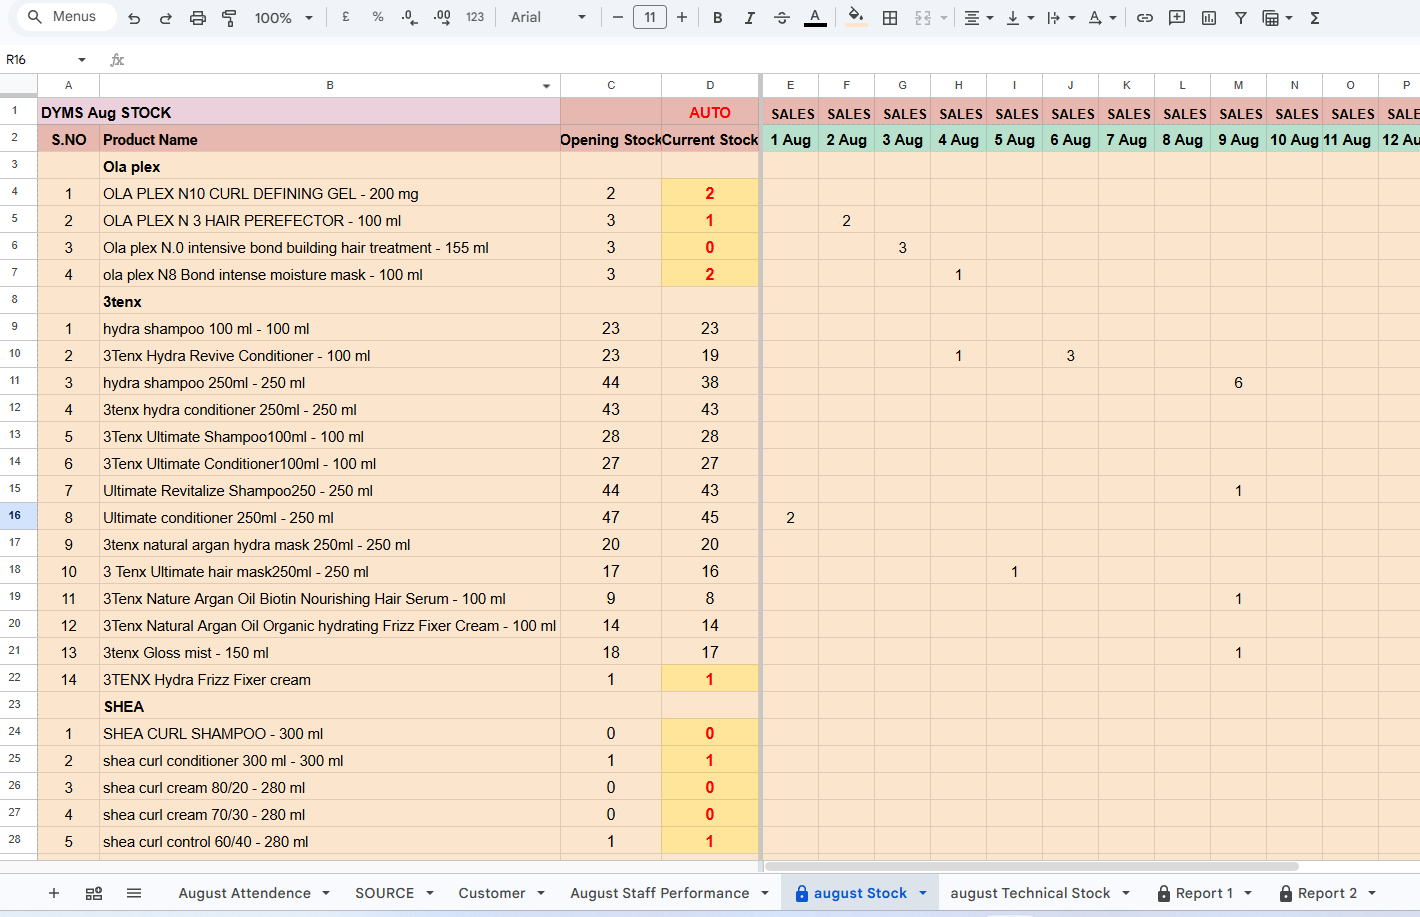
Task: Open Vertical align dropdown
Action: click(1020, 17)
